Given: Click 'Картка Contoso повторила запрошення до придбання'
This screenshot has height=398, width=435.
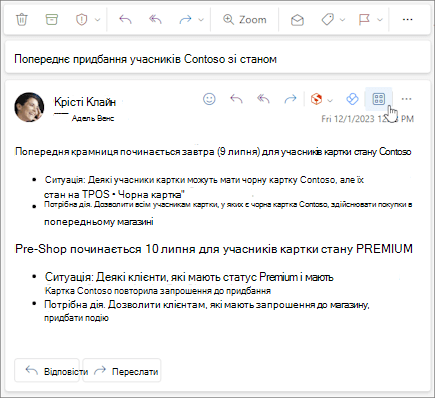Looking at the screenshot, I should click(x=158, y=291).
